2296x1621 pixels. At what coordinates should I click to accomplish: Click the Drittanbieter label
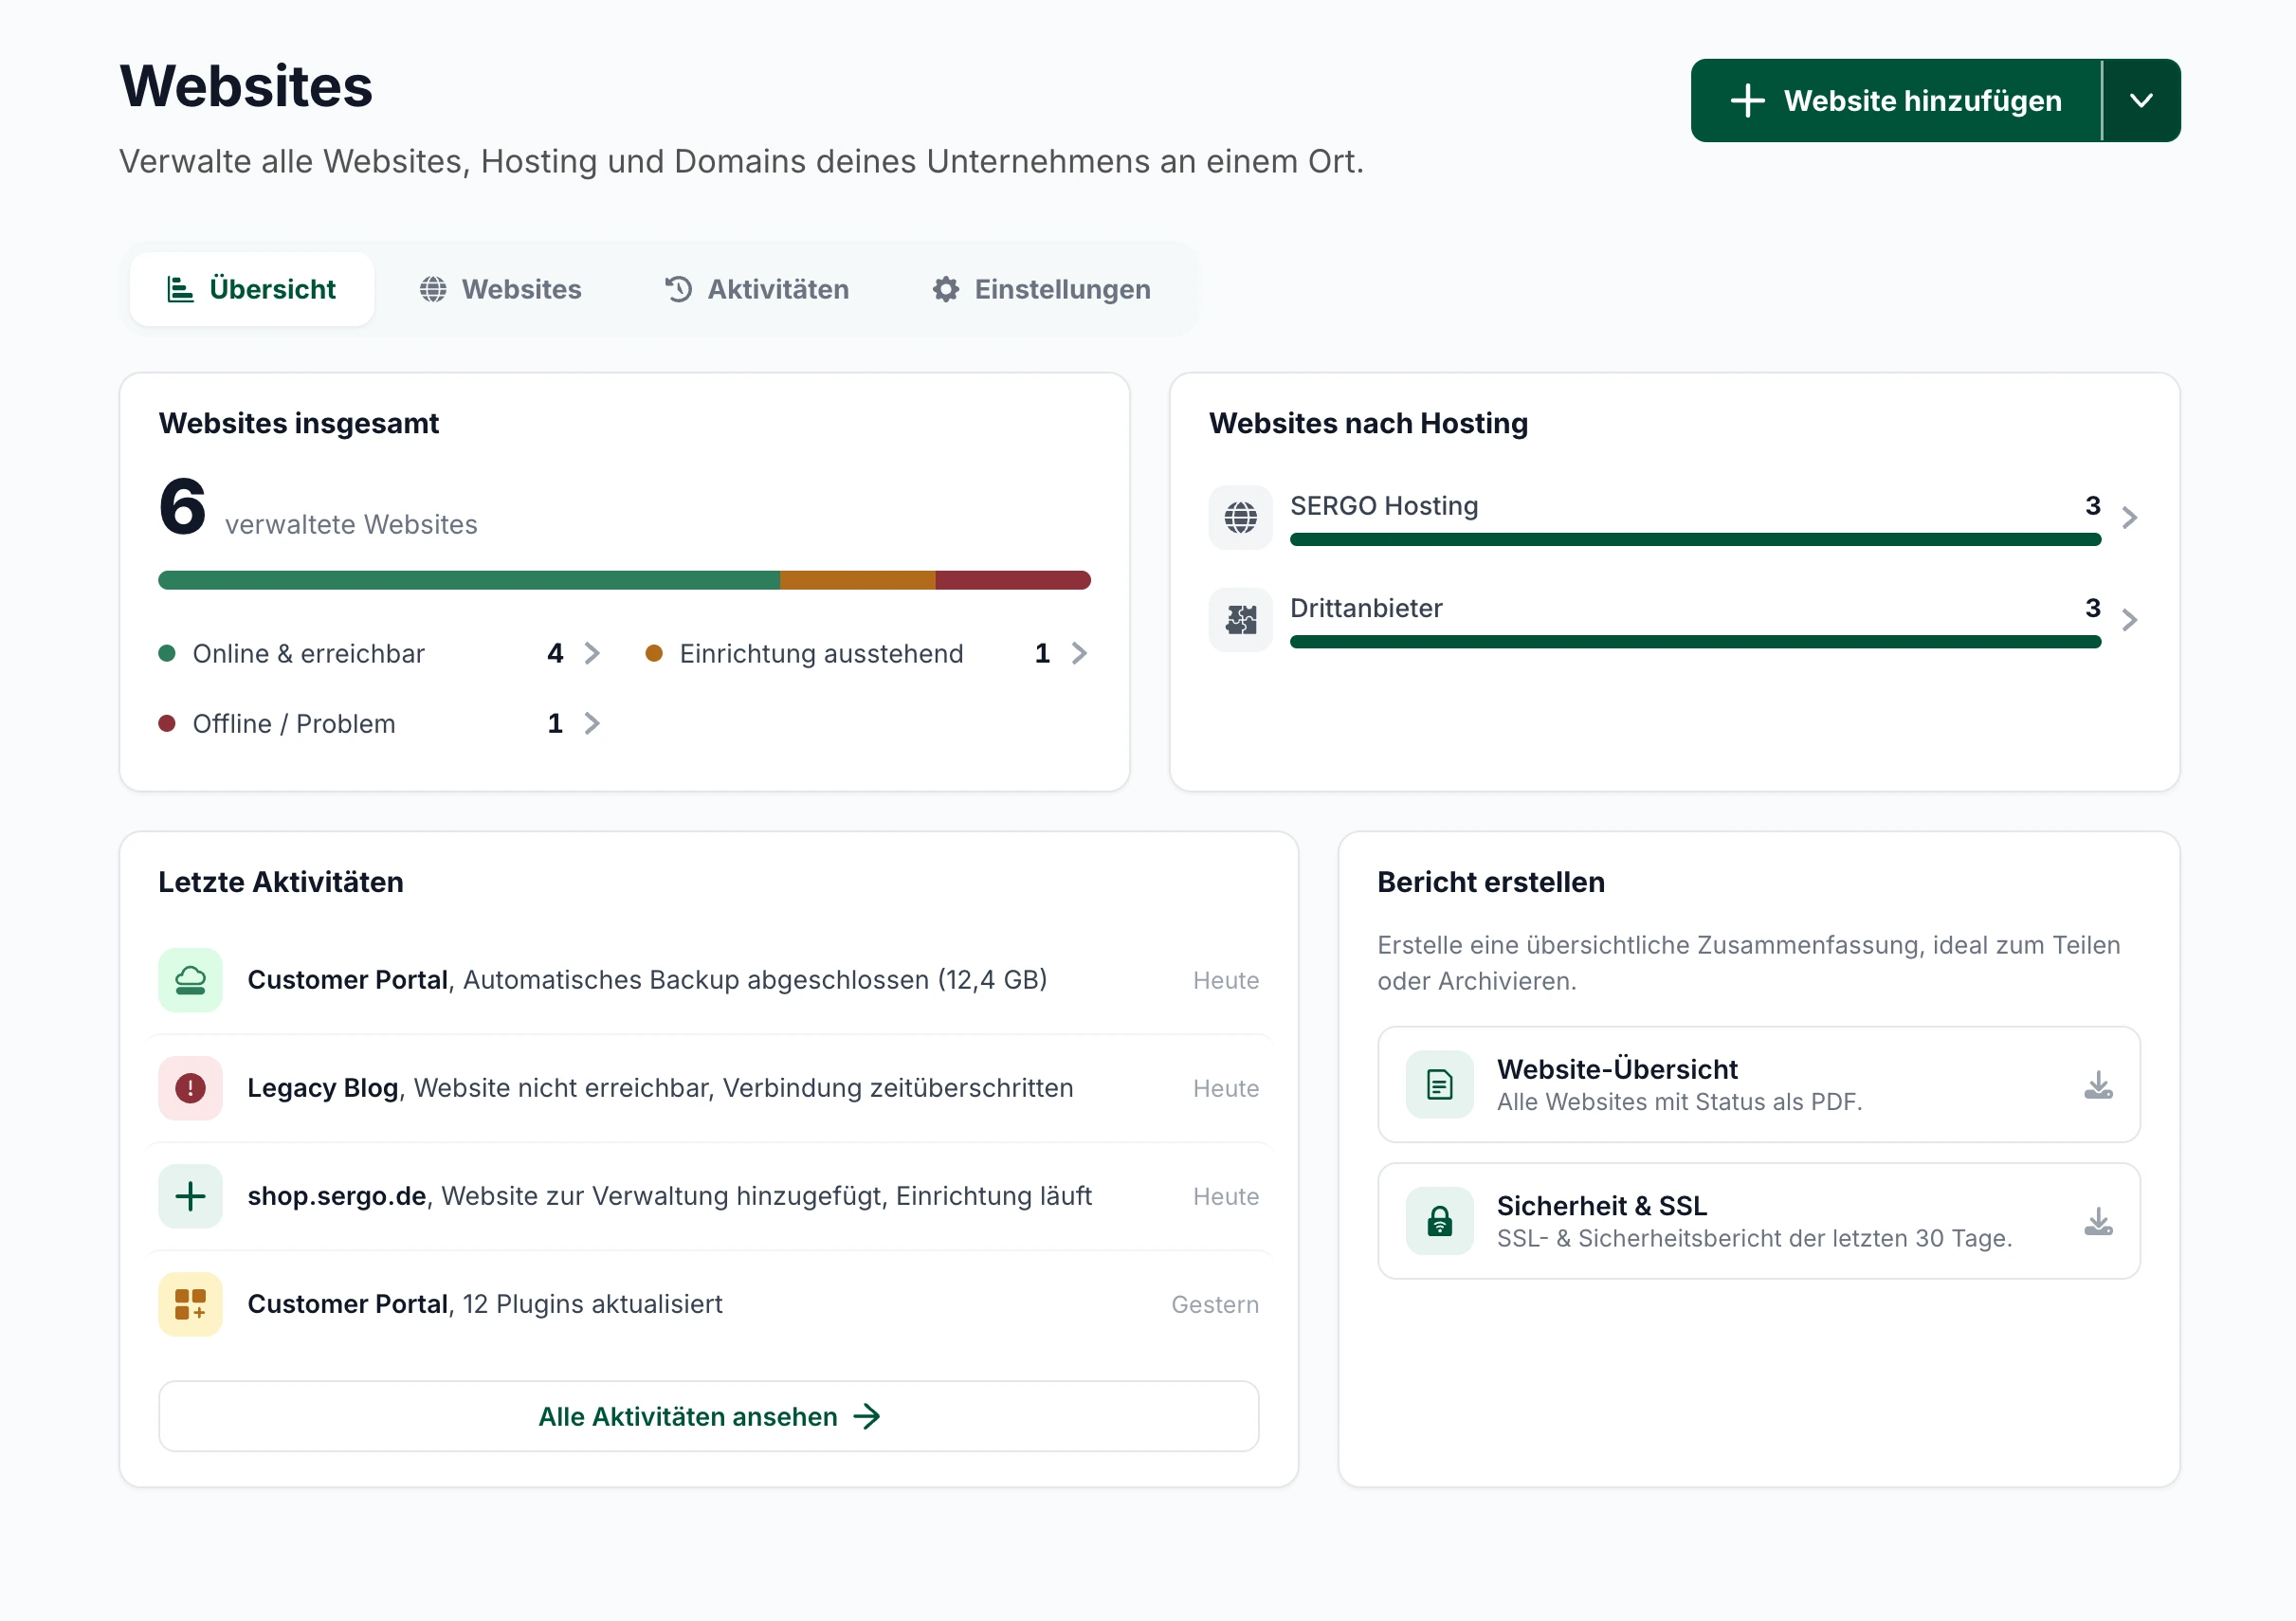pyautogui.click(x=1366, y=608)
